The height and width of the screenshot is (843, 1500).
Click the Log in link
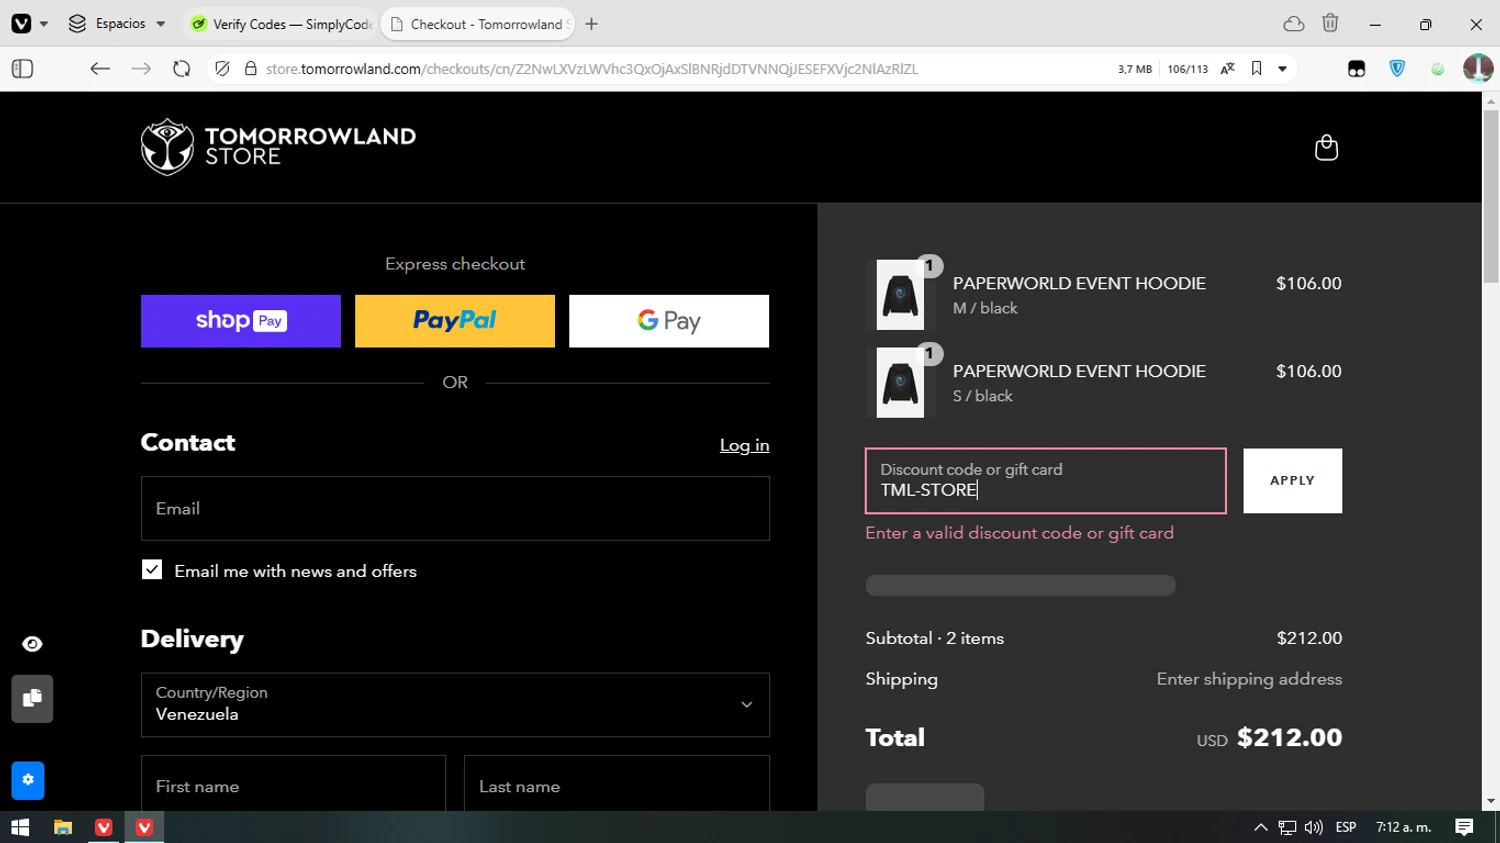tap(744, 445)
